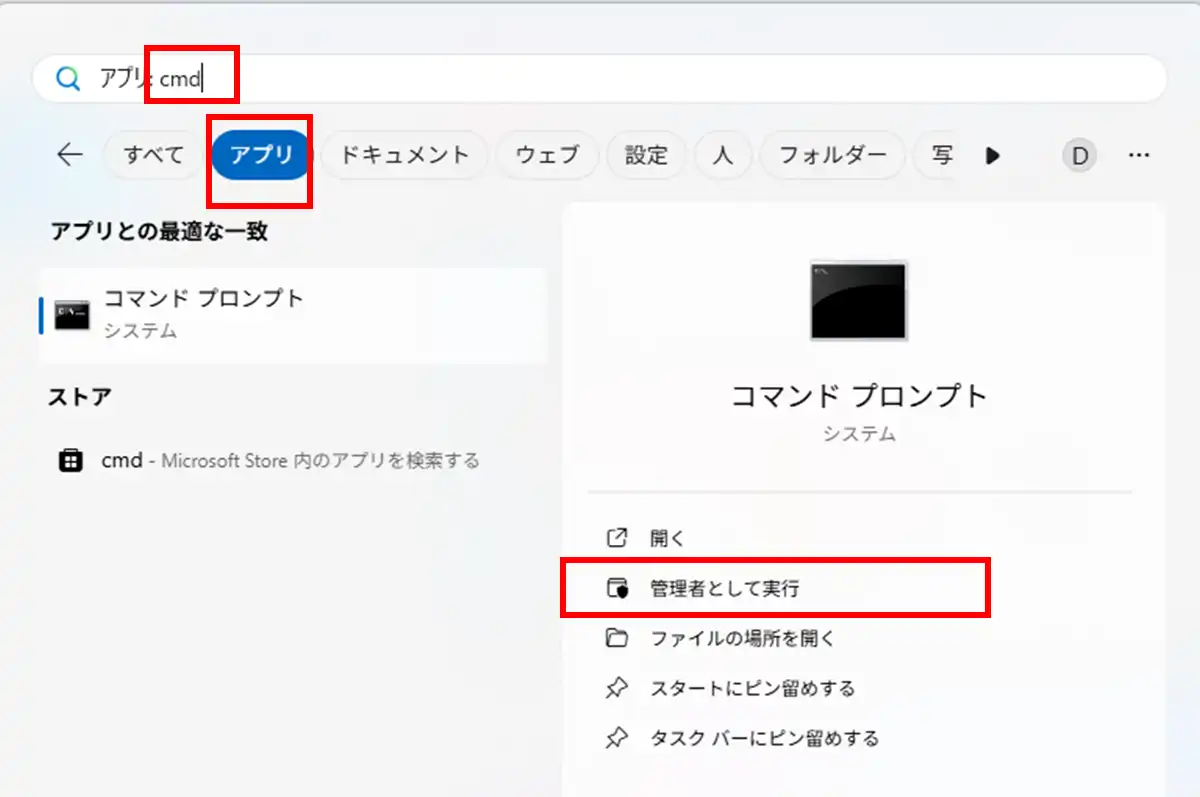Viewport: 1200px width, 797px height.
Task: Click the search magnifier icon
Action: pos(68,79)
